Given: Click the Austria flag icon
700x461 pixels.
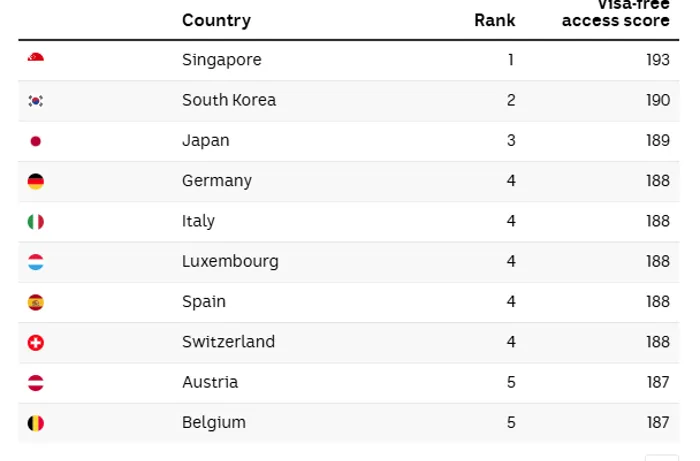Looking at the screenshot, I should [x=36, y=382].
